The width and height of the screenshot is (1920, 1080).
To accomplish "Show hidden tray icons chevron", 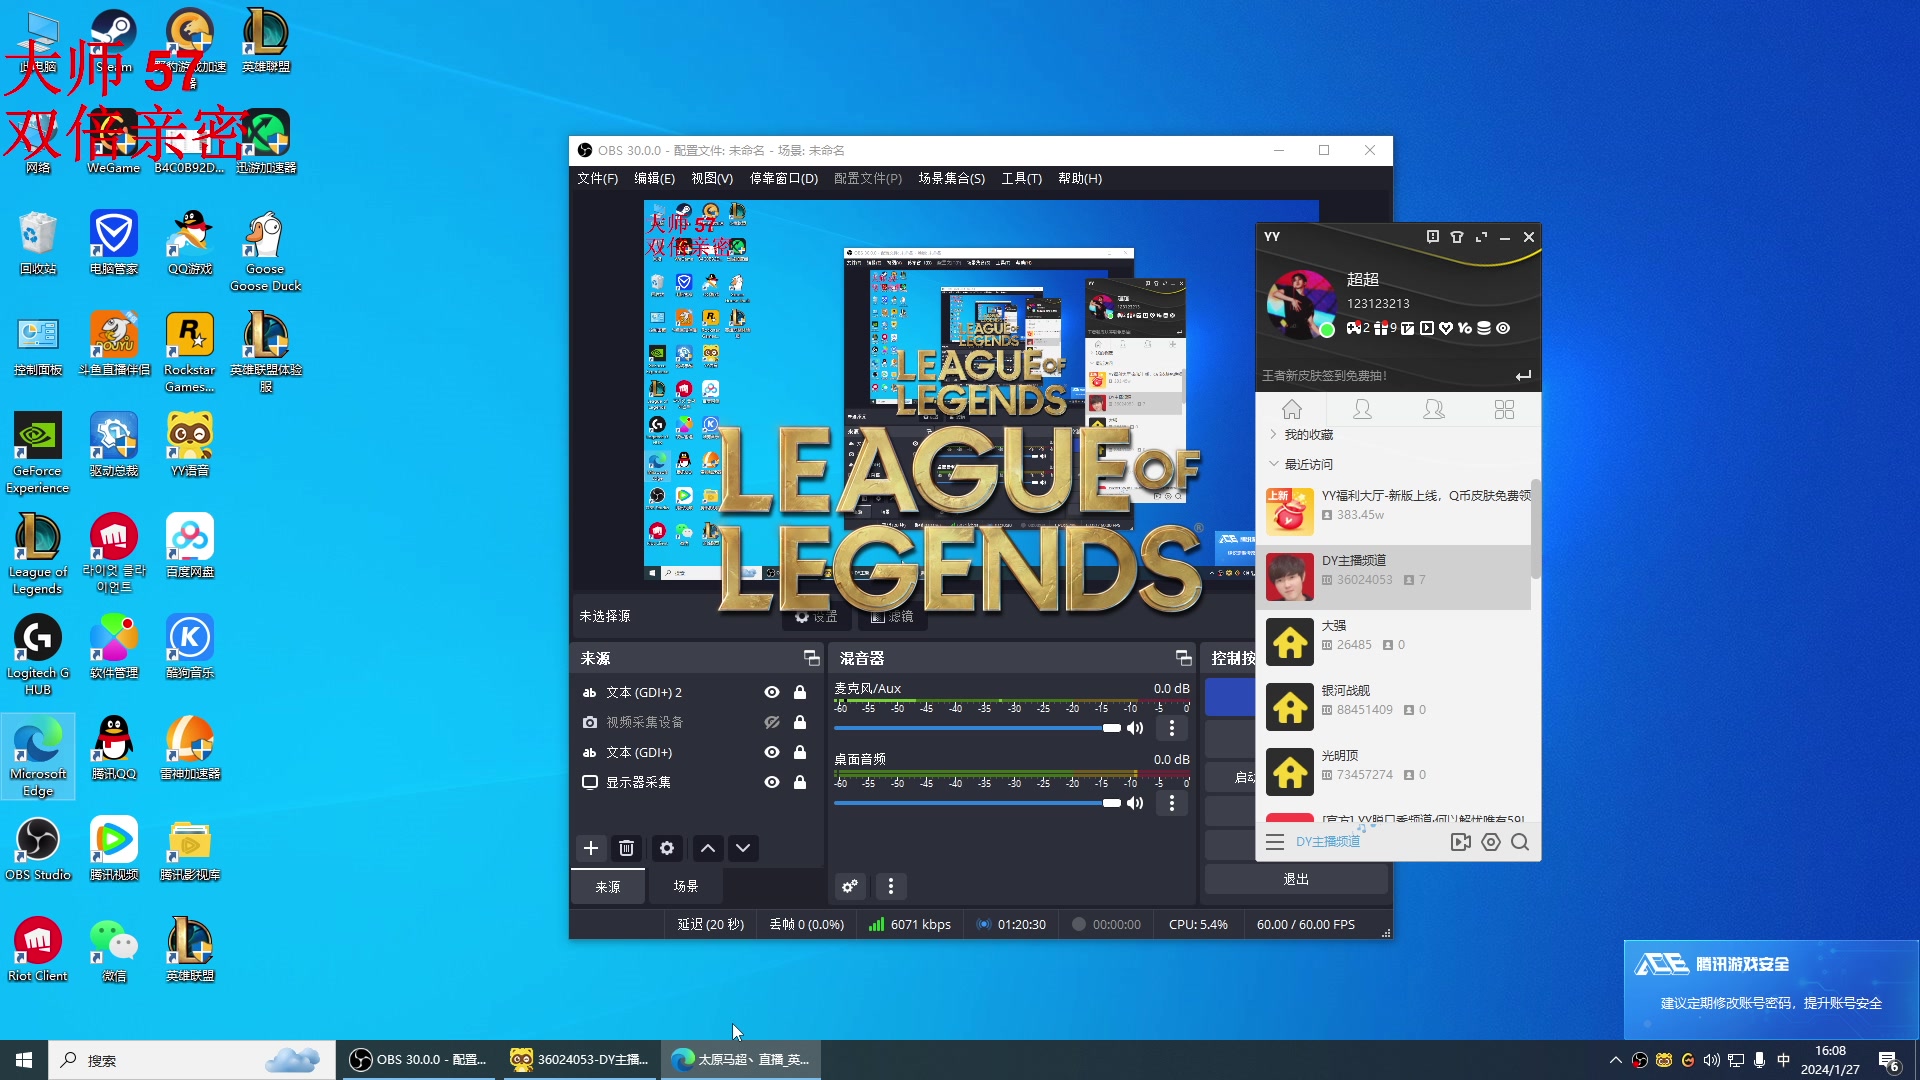I will (x=1615, y=1060).
